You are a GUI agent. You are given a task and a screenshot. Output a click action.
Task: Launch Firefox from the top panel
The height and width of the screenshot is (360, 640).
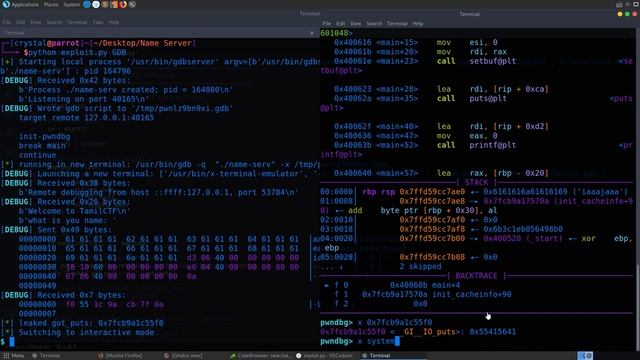[123, 4]
